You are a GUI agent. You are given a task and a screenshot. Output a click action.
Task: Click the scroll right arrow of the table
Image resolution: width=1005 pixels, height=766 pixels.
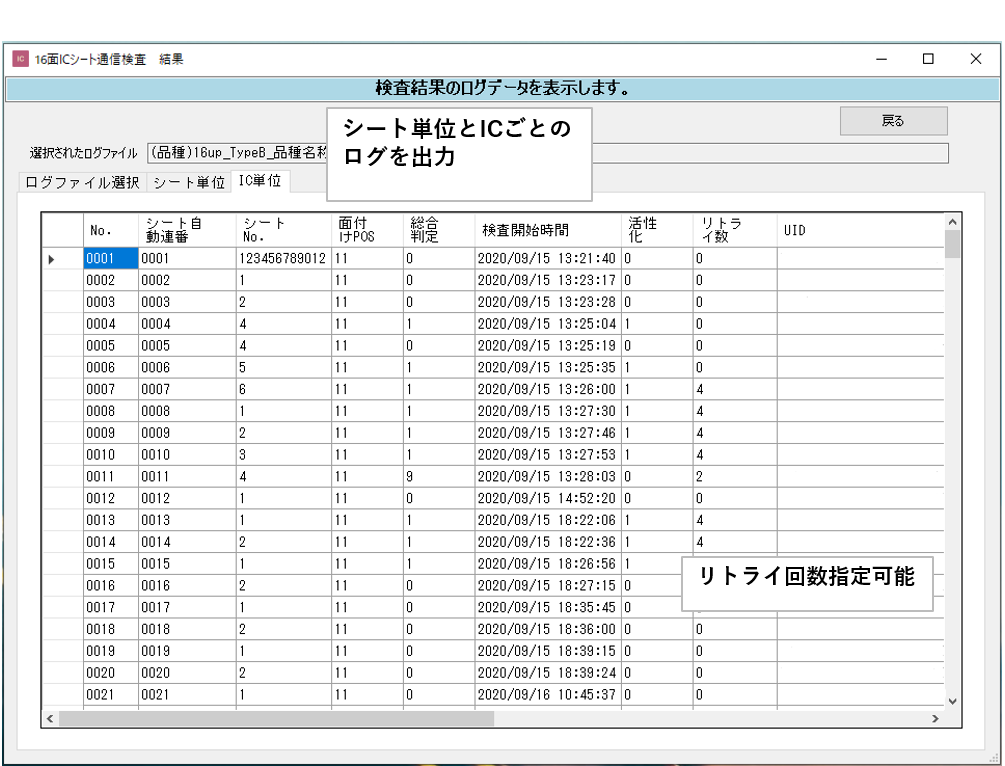coord(935,719)
